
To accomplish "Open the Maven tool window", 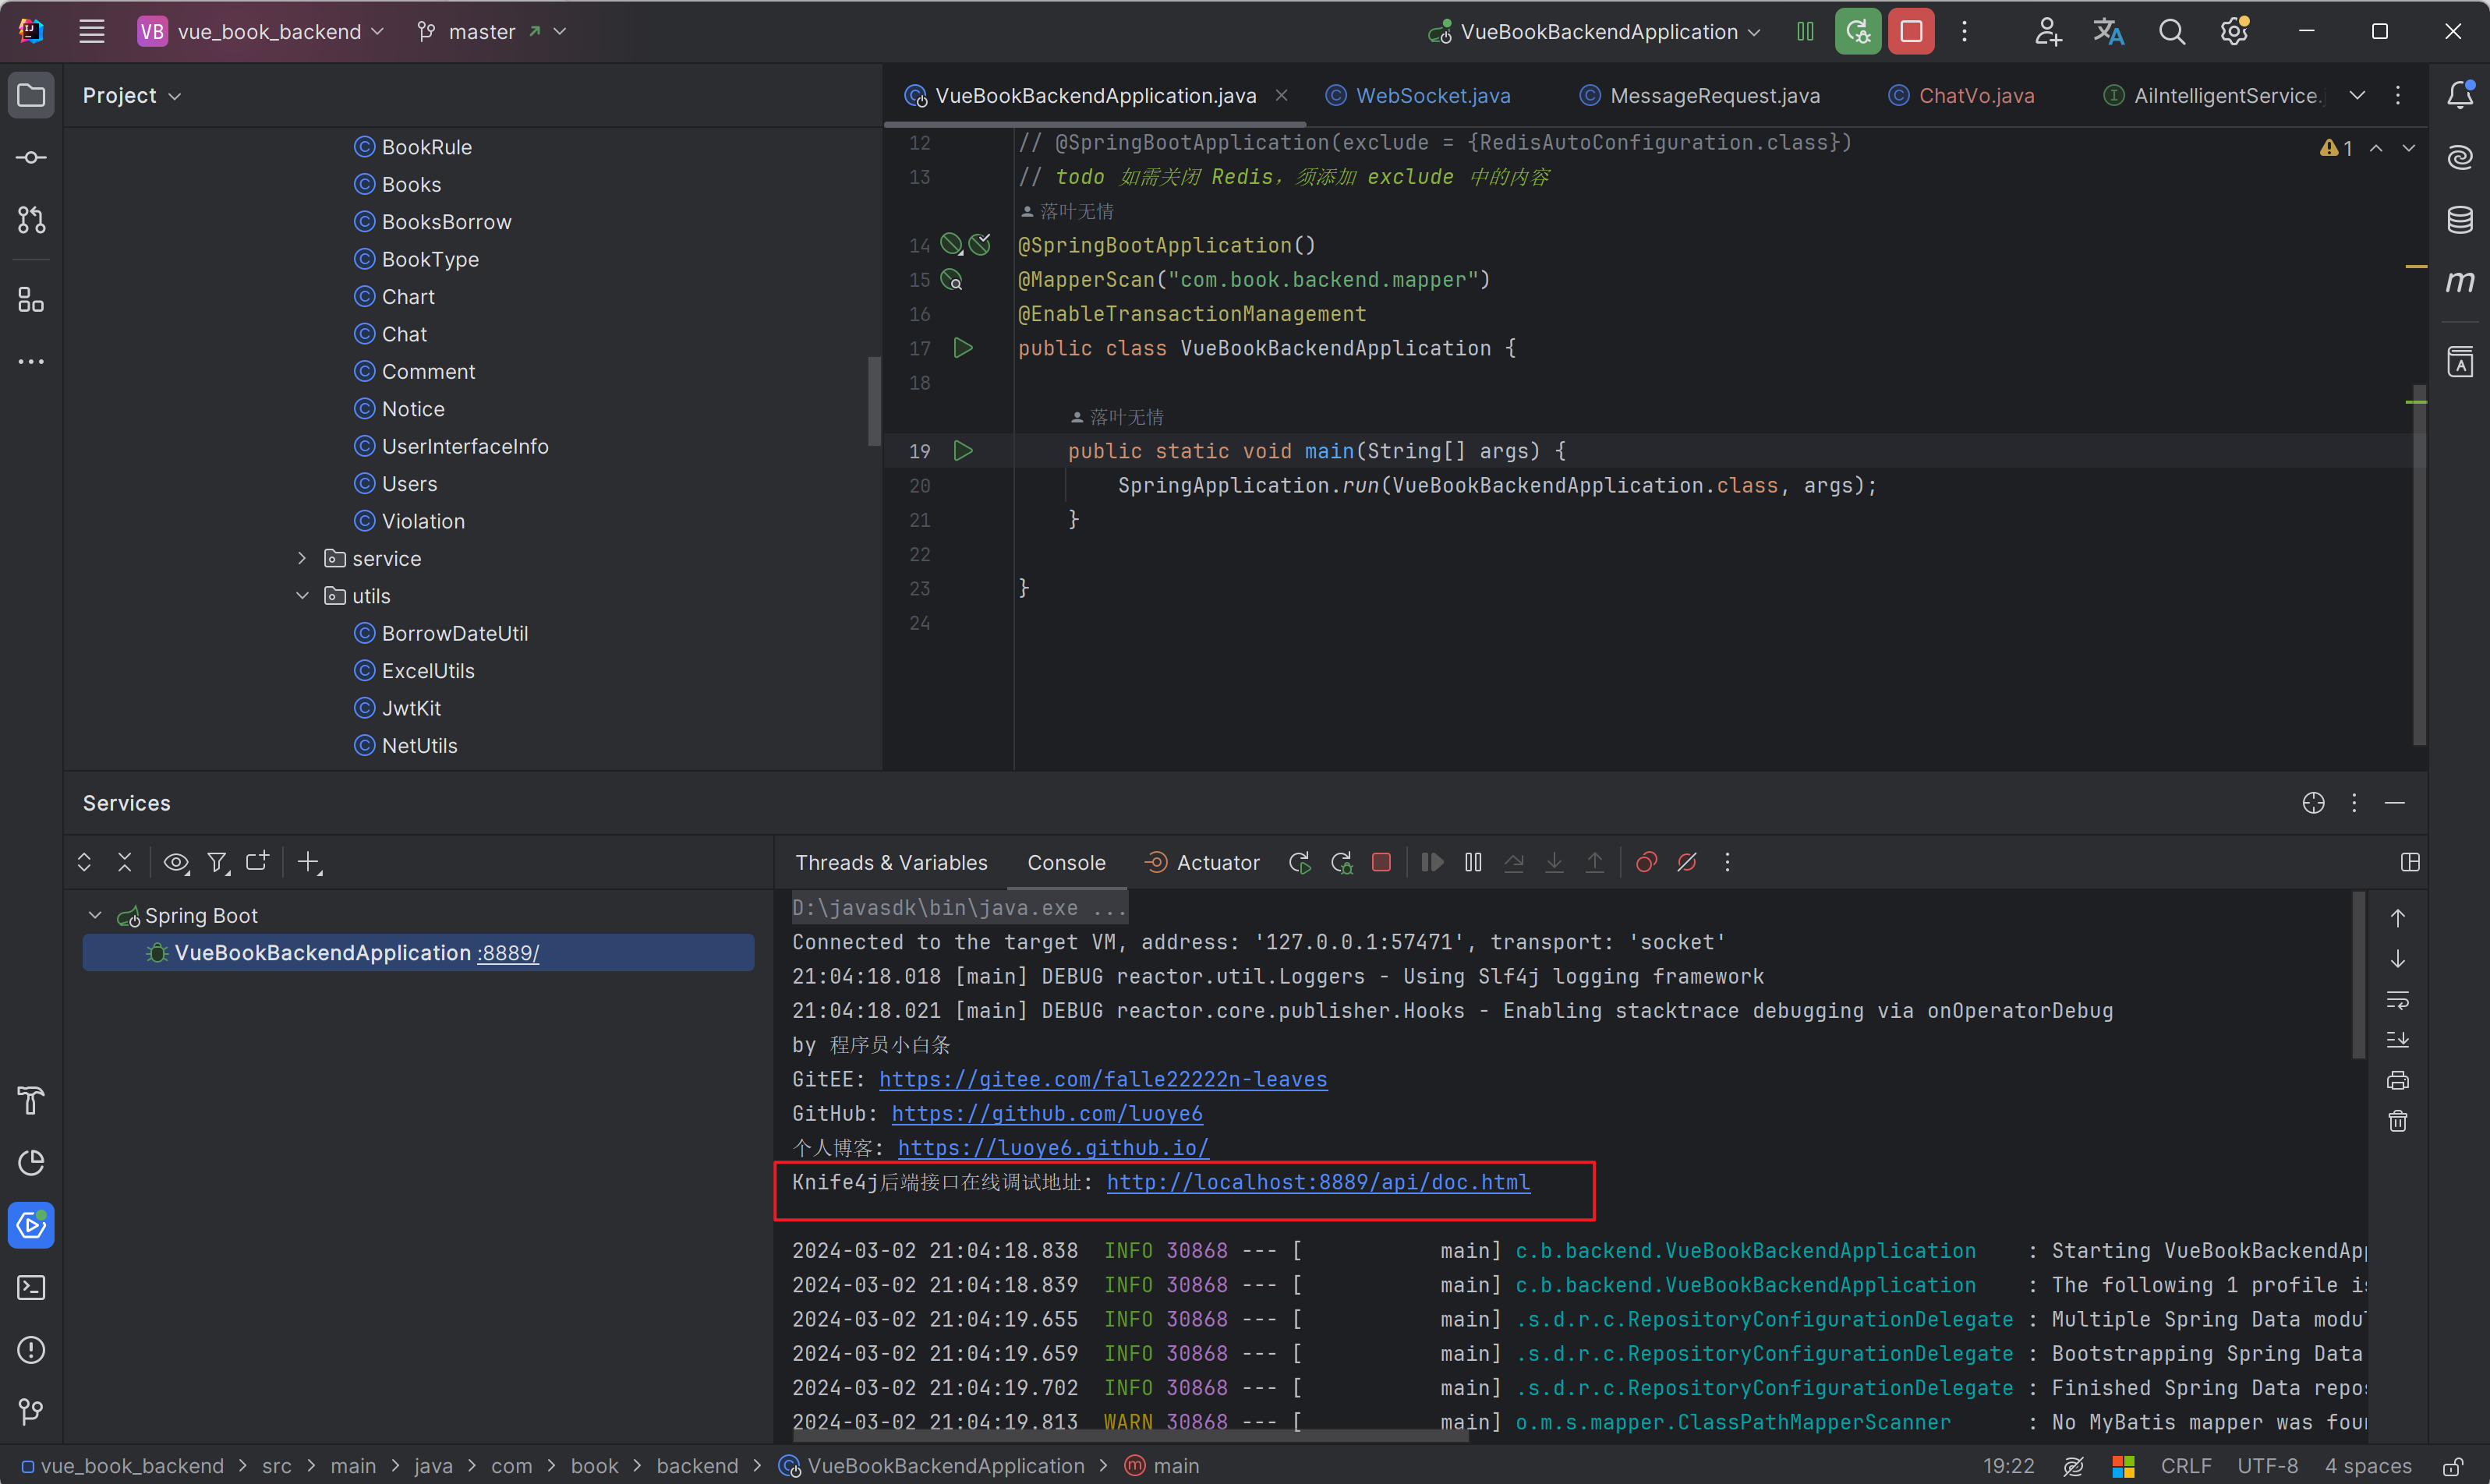I will 2460,282.
